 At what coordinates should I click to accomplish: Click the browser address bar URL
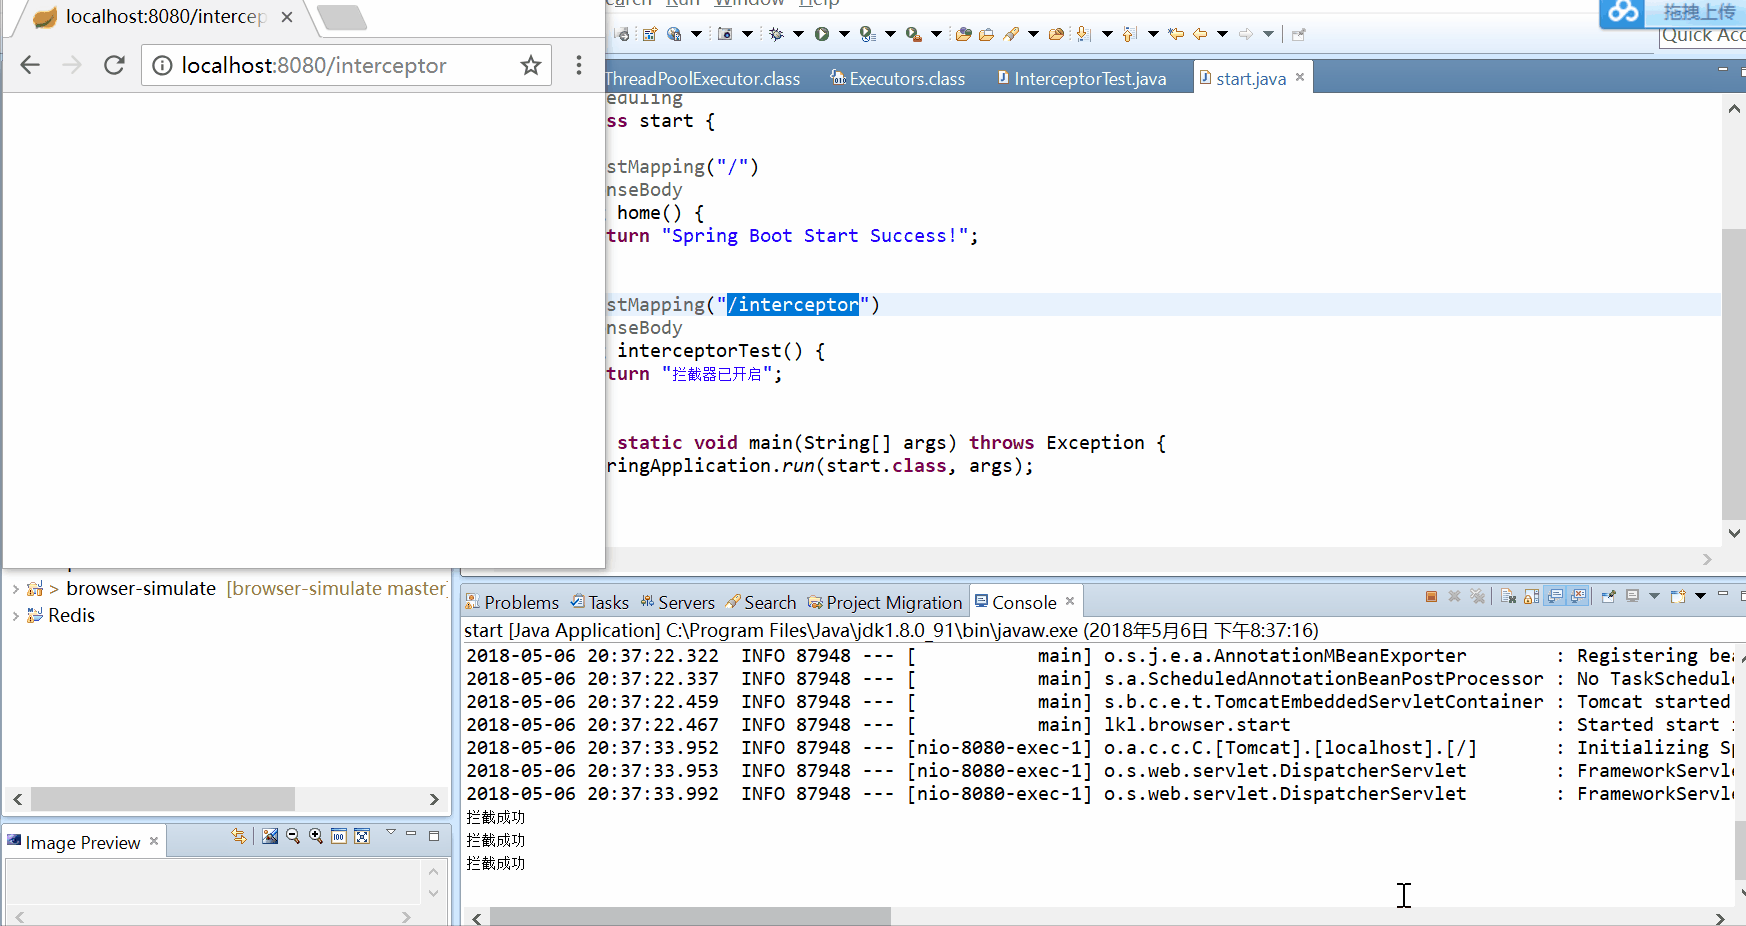314,66
